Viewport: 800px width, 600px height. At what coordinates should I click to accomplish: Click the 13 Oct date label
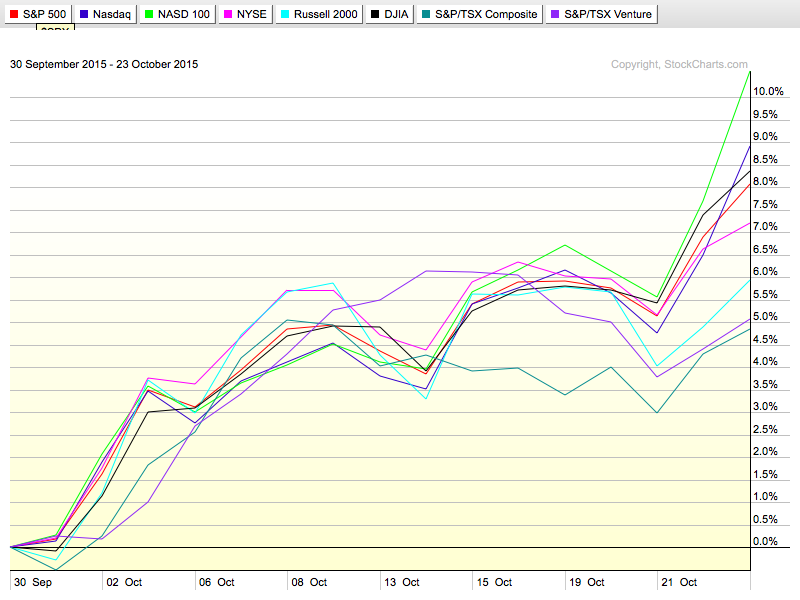click(x=402, y=582)
